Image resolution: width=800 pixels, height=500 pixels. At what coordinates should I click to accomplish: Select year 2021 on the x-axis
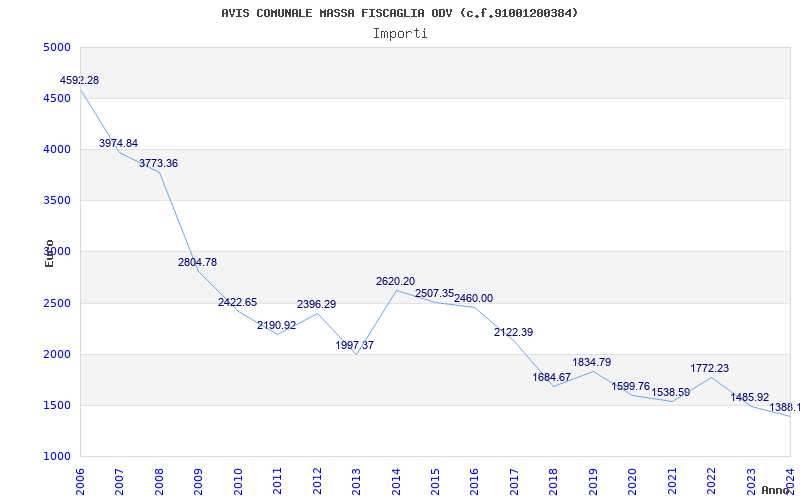point(672,481)
